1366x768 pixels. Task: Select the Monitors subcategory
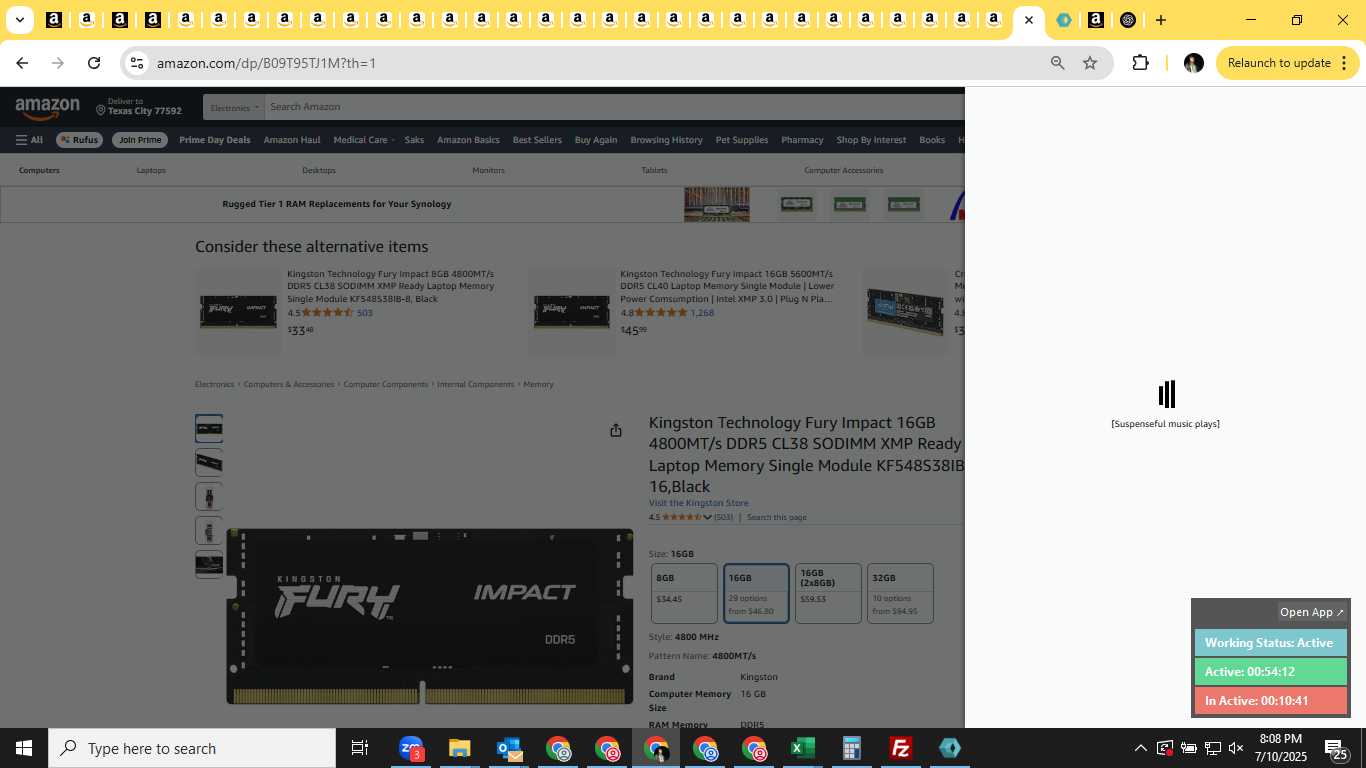(488, 170)
